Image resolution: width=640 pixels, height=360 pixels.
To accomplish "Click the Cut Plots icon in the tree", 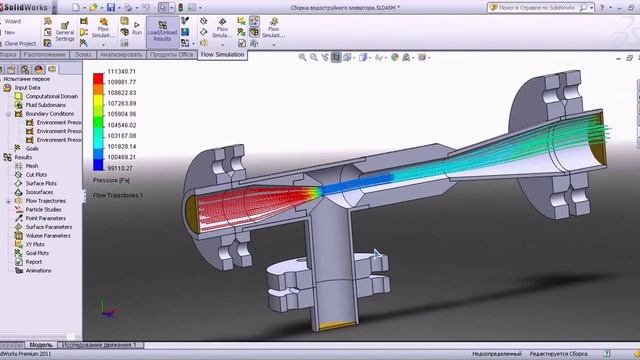I will (18, 175).
